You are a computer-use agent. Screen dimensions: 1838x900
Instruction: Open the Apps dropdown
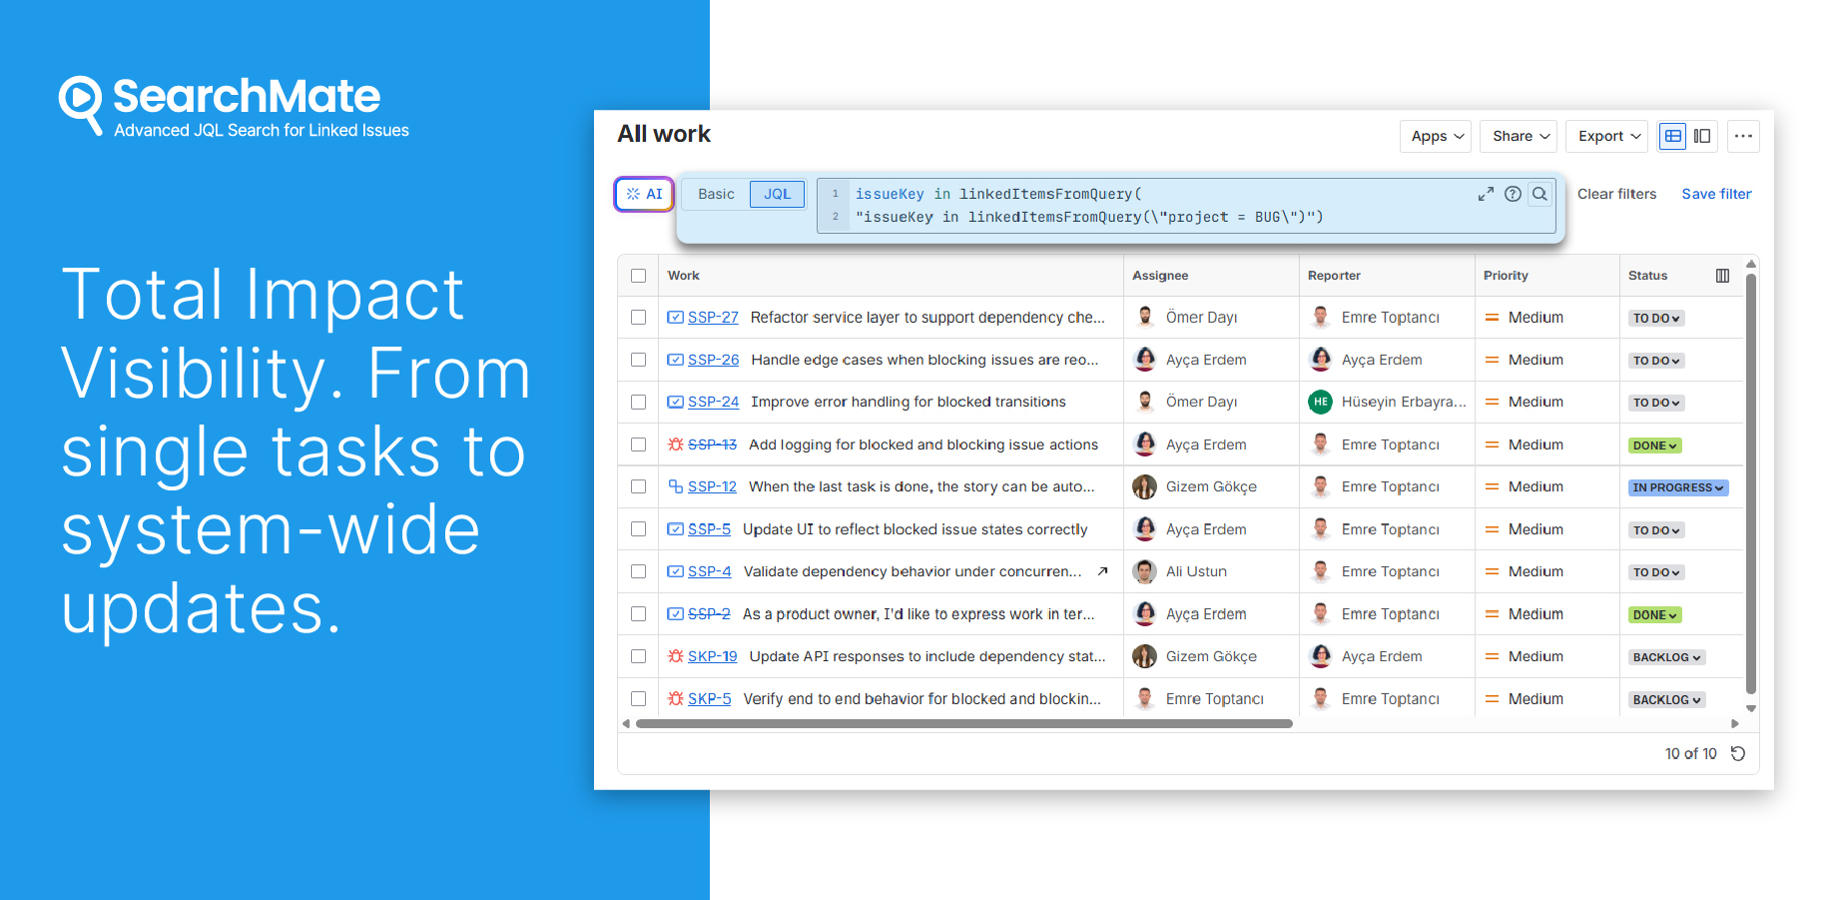1436,136
